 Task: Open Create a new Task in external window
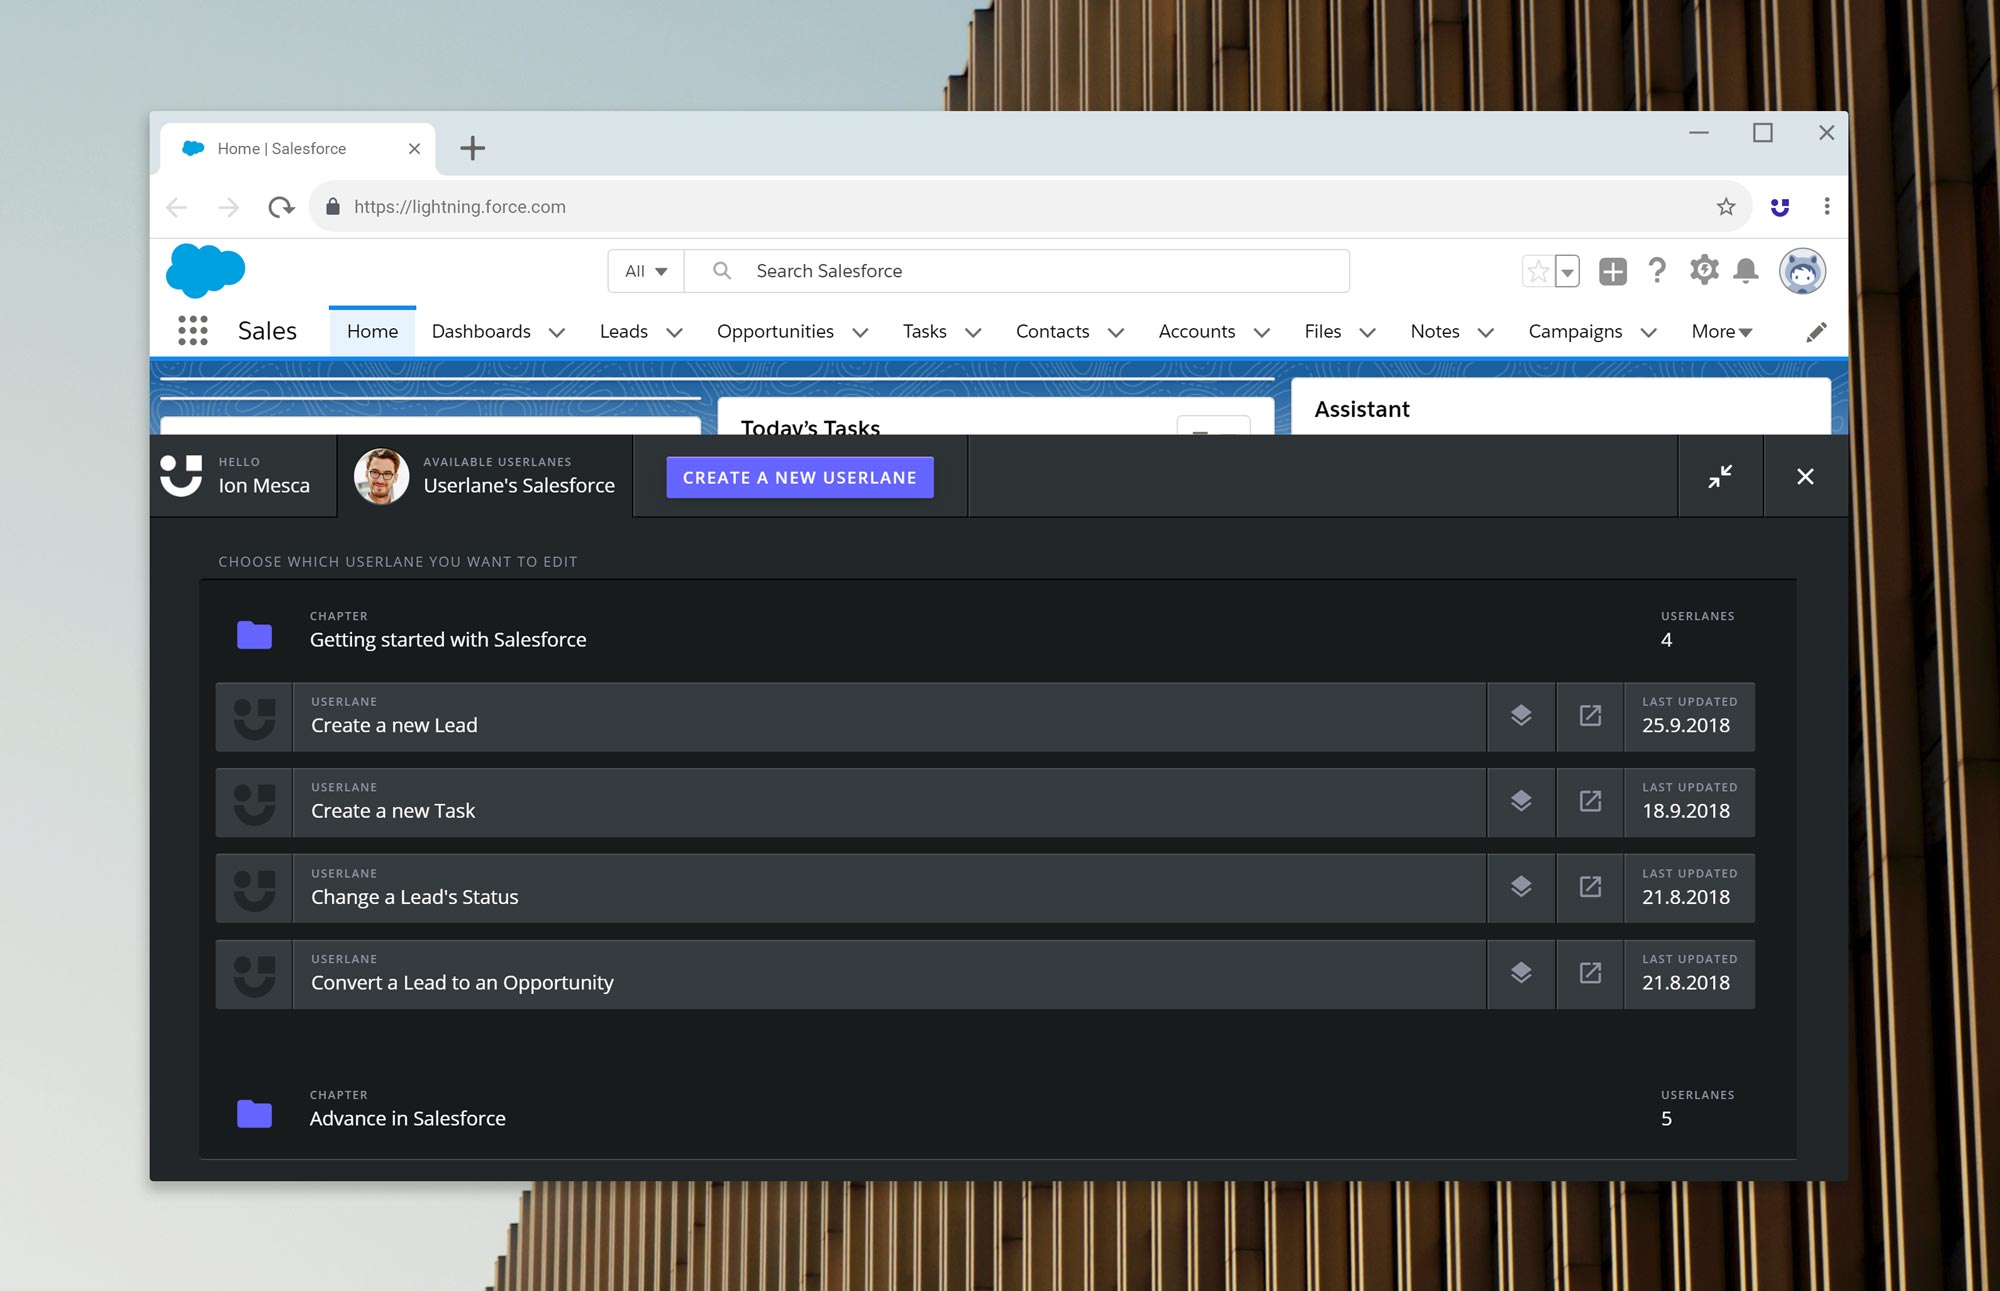coord(1590,802)
